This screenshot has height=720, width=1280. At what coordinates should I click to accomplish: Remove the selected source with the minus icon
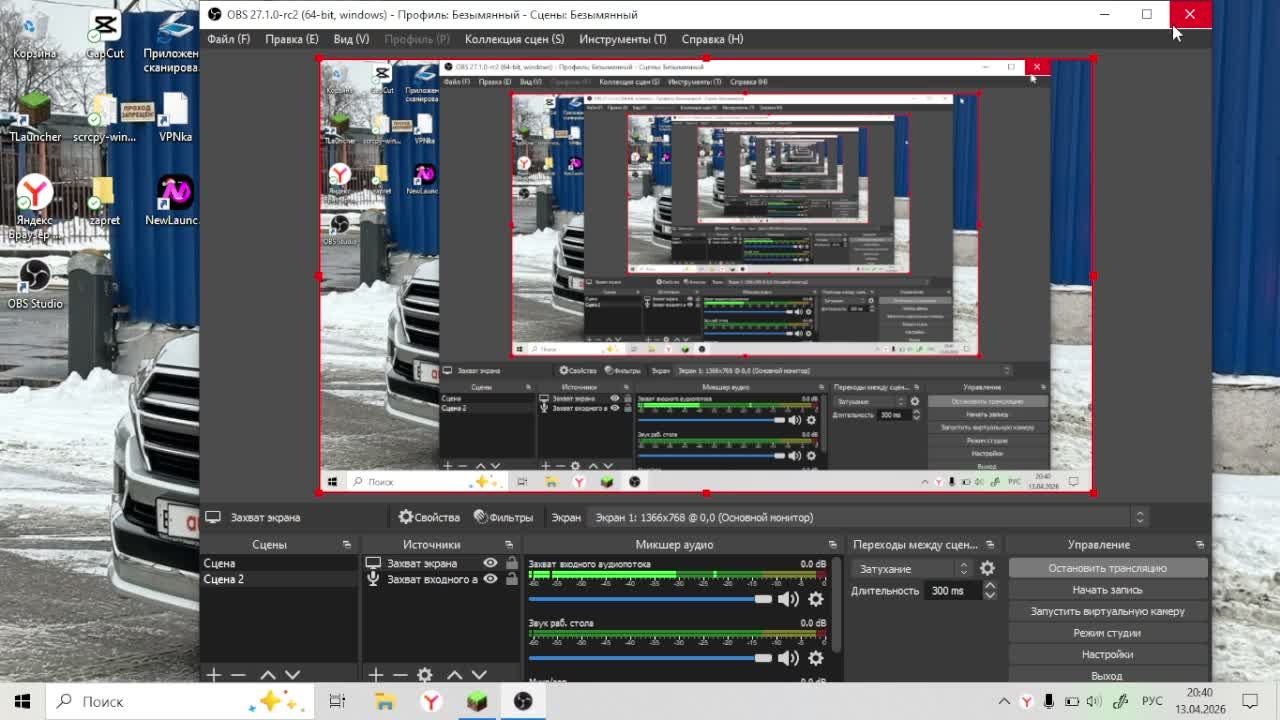[400, 675]
